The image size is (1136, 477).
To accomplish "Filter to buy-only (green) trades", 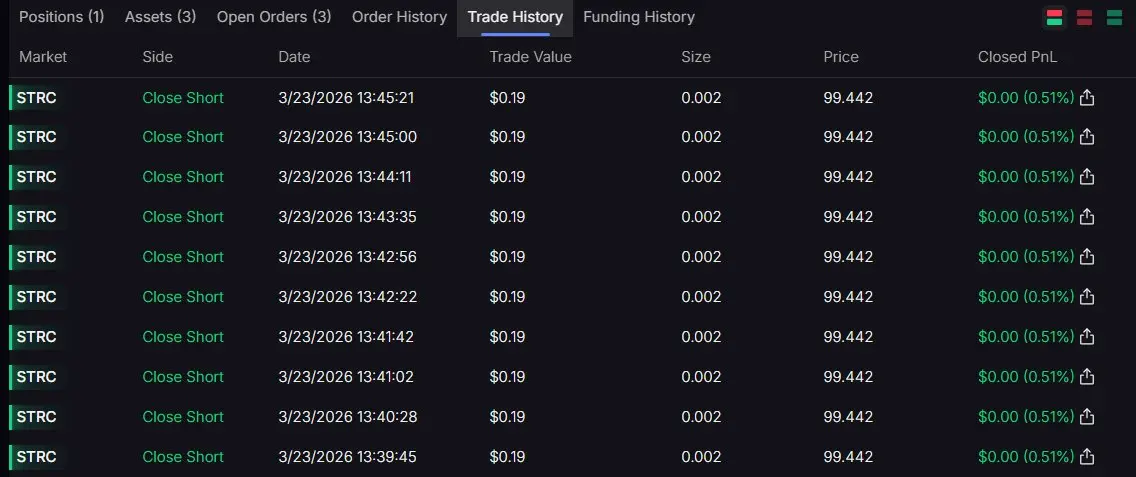I will (1113, 17).
